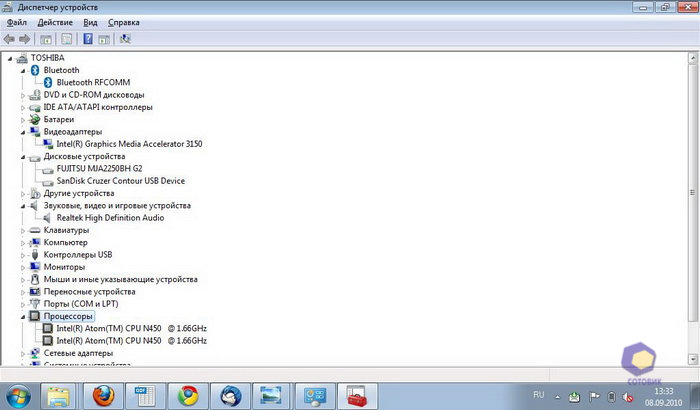Collapse the Процессоры category

[24, 316]
